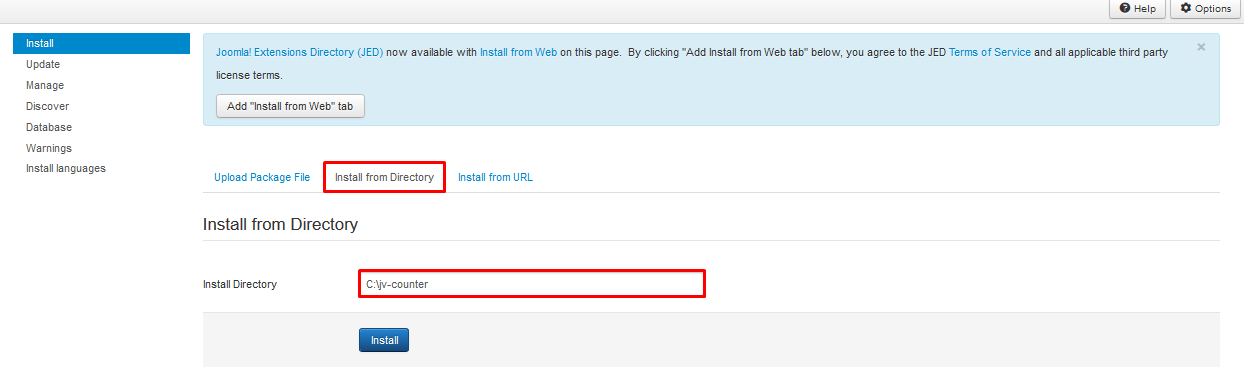Image resolution: width=1244 pixels, height=373 pixels.
Task: Click the blue Install button
Action: (384, 340)
